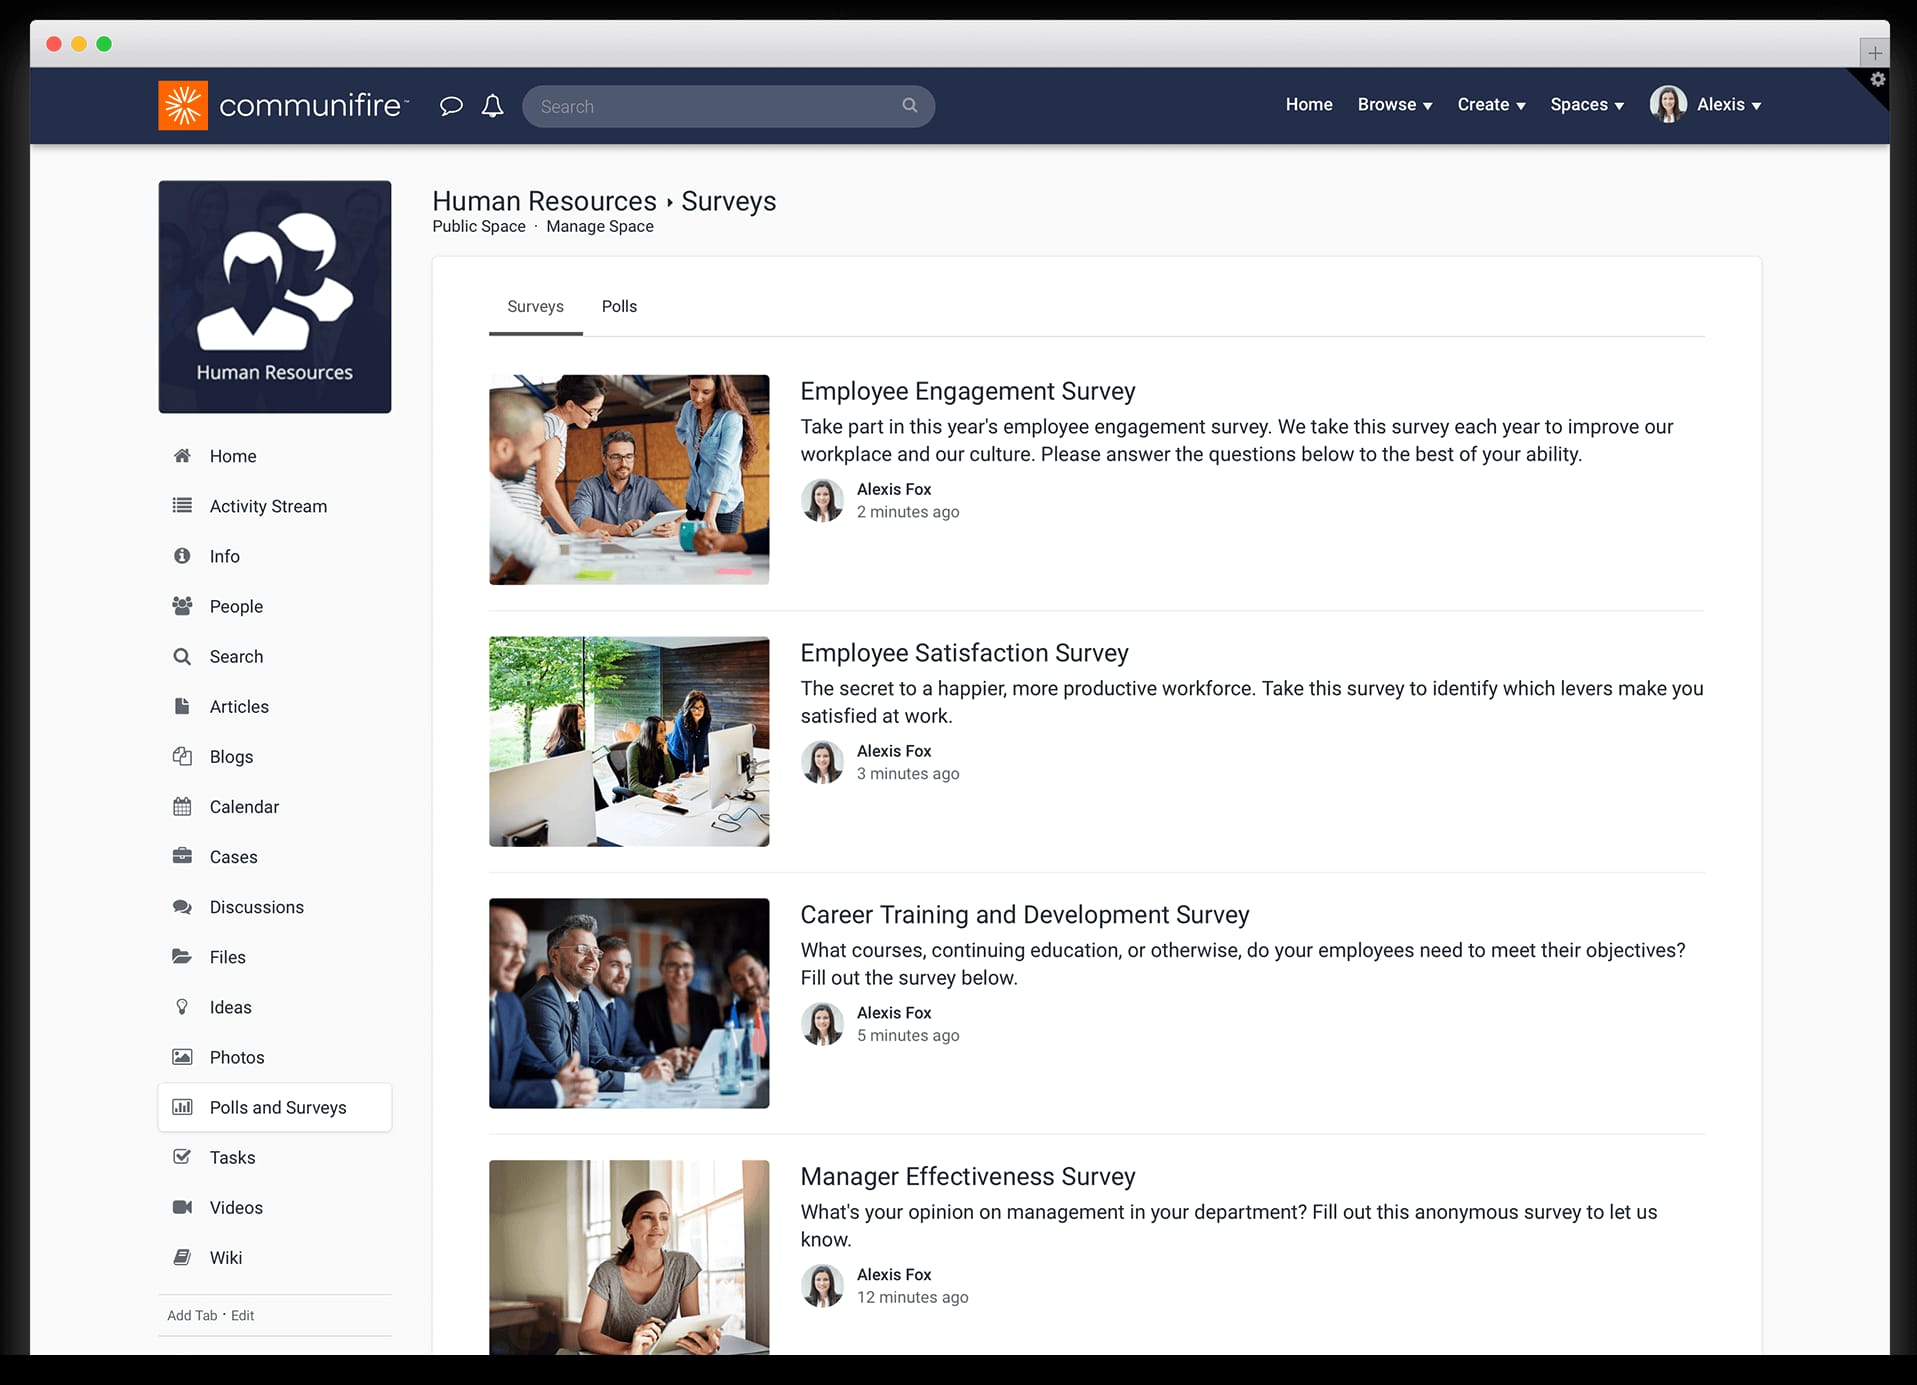Click the Wiki book icon
Image resolution: width=1917 pixels, height=1385 pixels.
pyautogui.click(x=183, y=1257)
